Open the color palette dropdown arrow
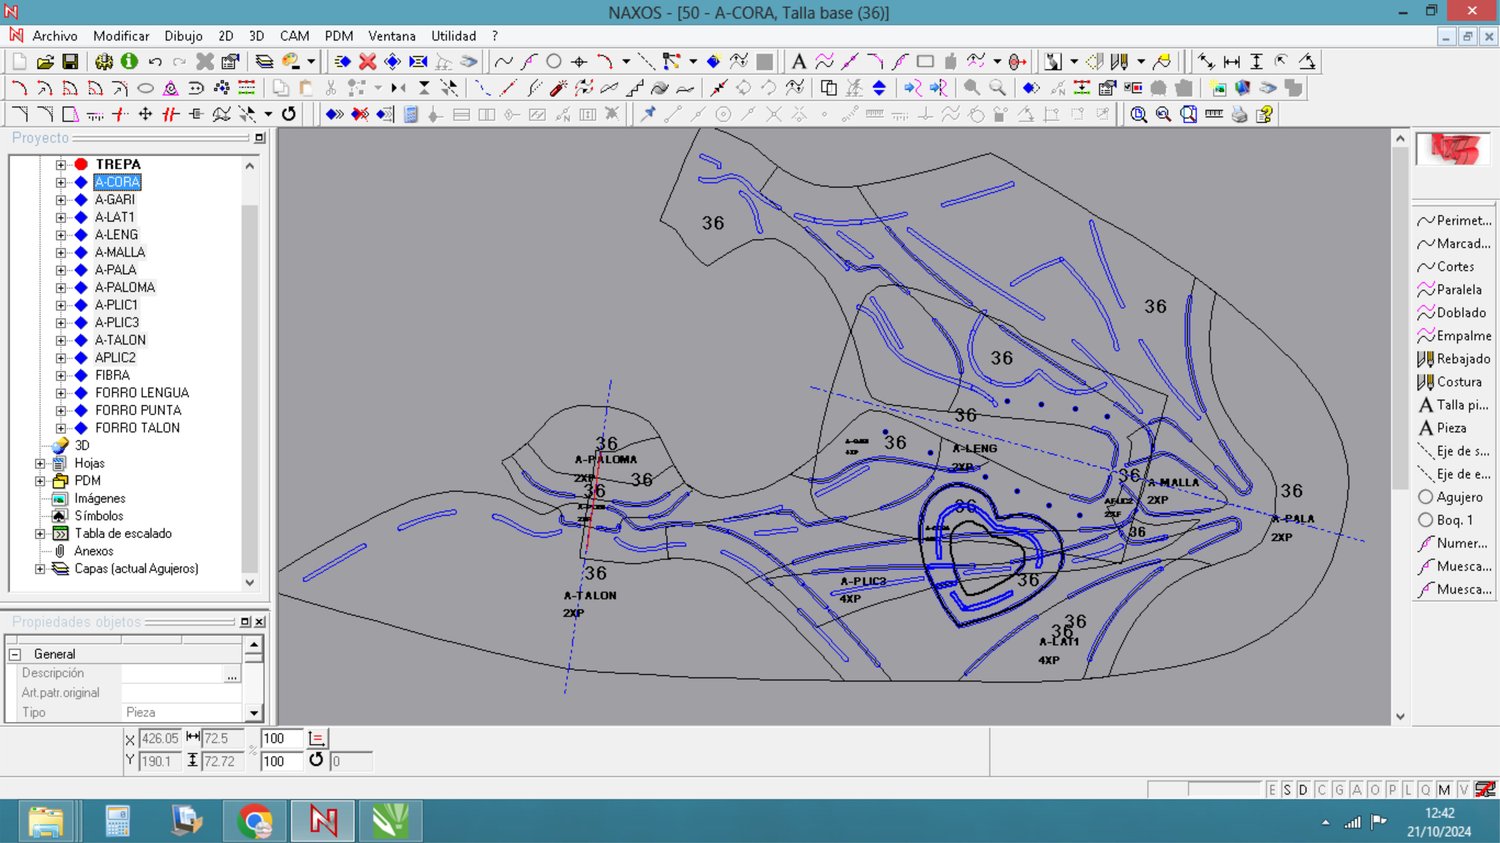Image resolution: width=1500 pixels, height=843 pixels. coord(311,62)
